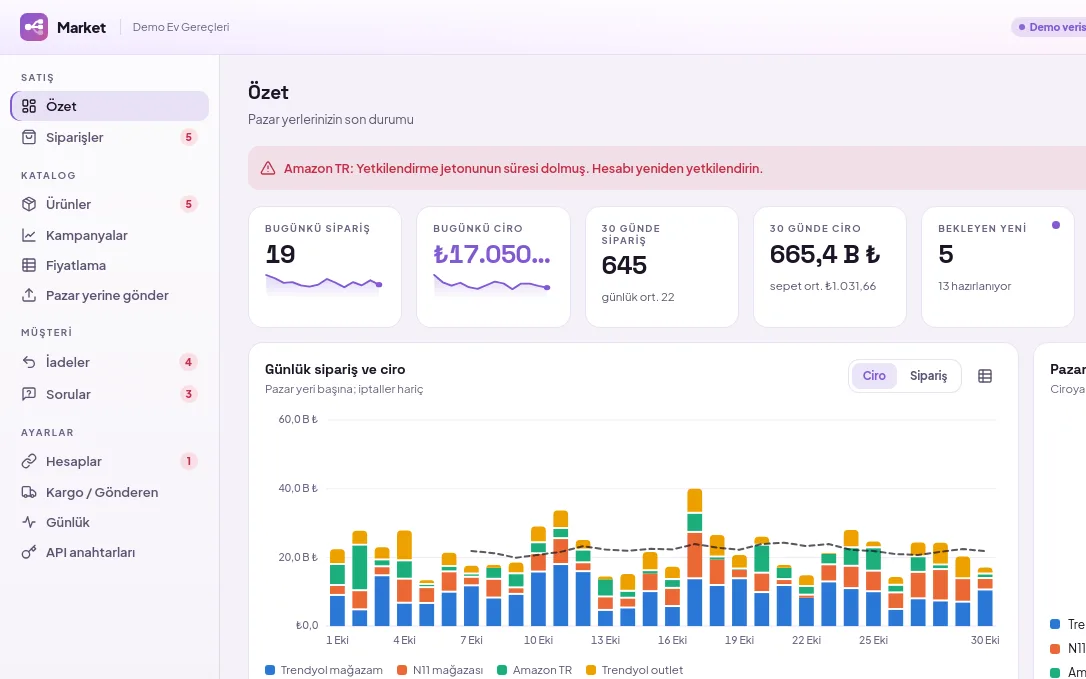The height and width of the screenshot is (679, 1086).
Task: Toggle Trendyol mağazam legend series
Action: 324,670
